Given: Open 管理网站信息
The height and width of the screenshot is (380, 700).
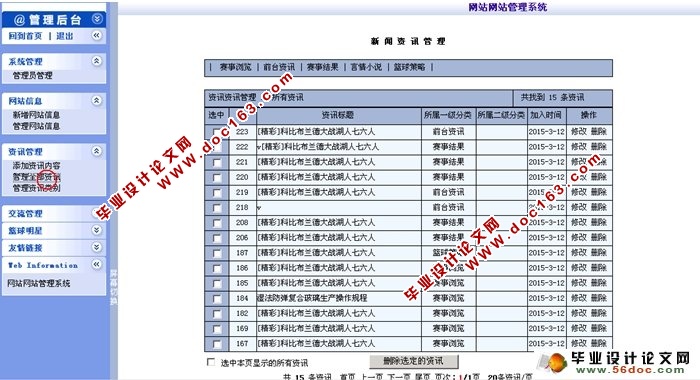Looking at the screenshot, I should (36, 126).
